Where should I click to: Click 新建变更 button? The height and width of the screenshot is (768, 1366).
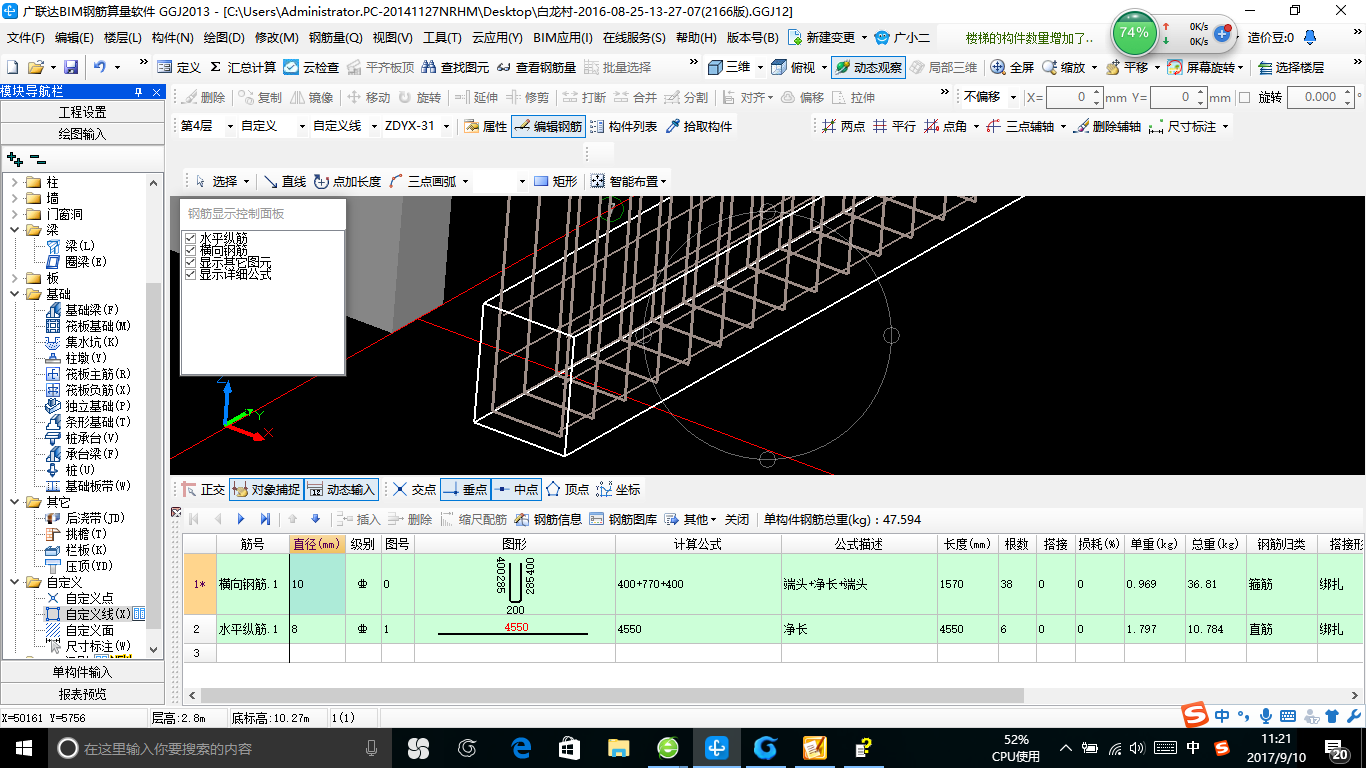(822, 38)
